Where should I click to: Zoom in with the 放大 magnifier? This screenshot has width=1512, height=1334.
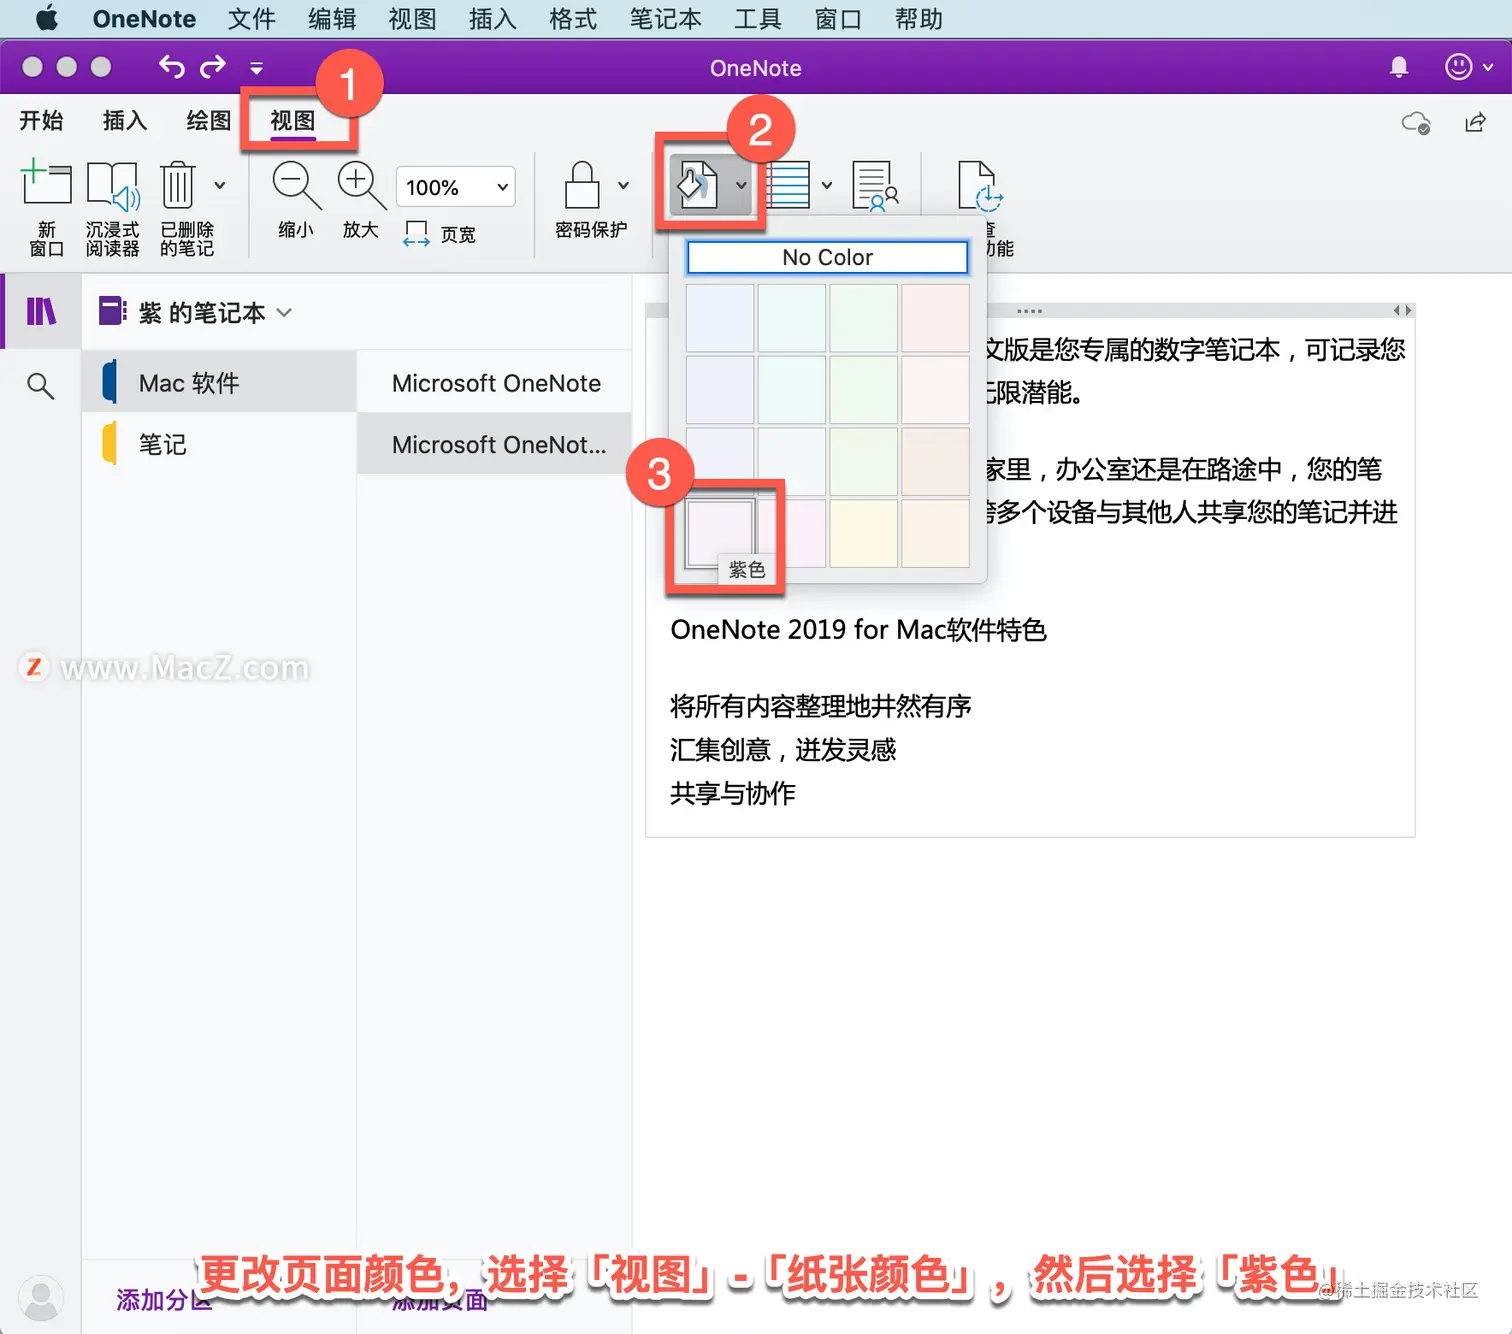click(361, 200)
